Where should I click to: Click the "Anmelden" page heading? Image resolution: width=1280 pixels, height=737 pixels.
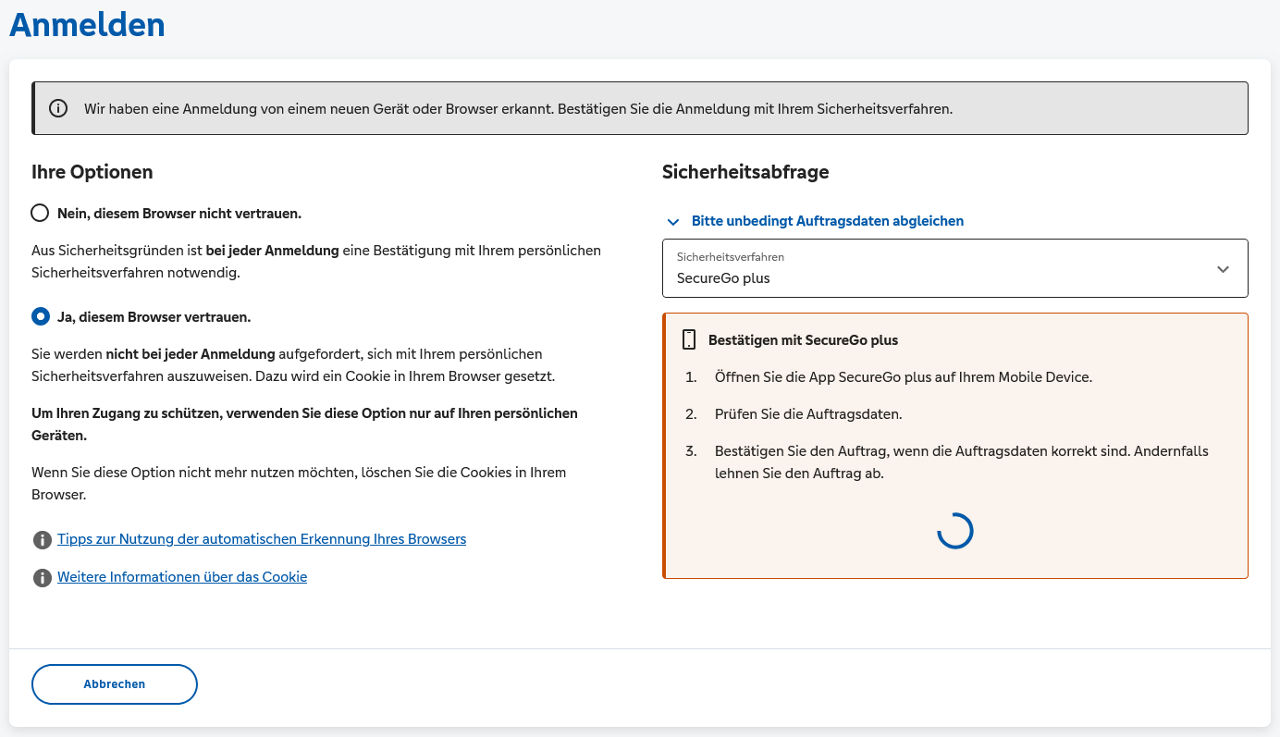pyautogui.click(x=86, y=24)
